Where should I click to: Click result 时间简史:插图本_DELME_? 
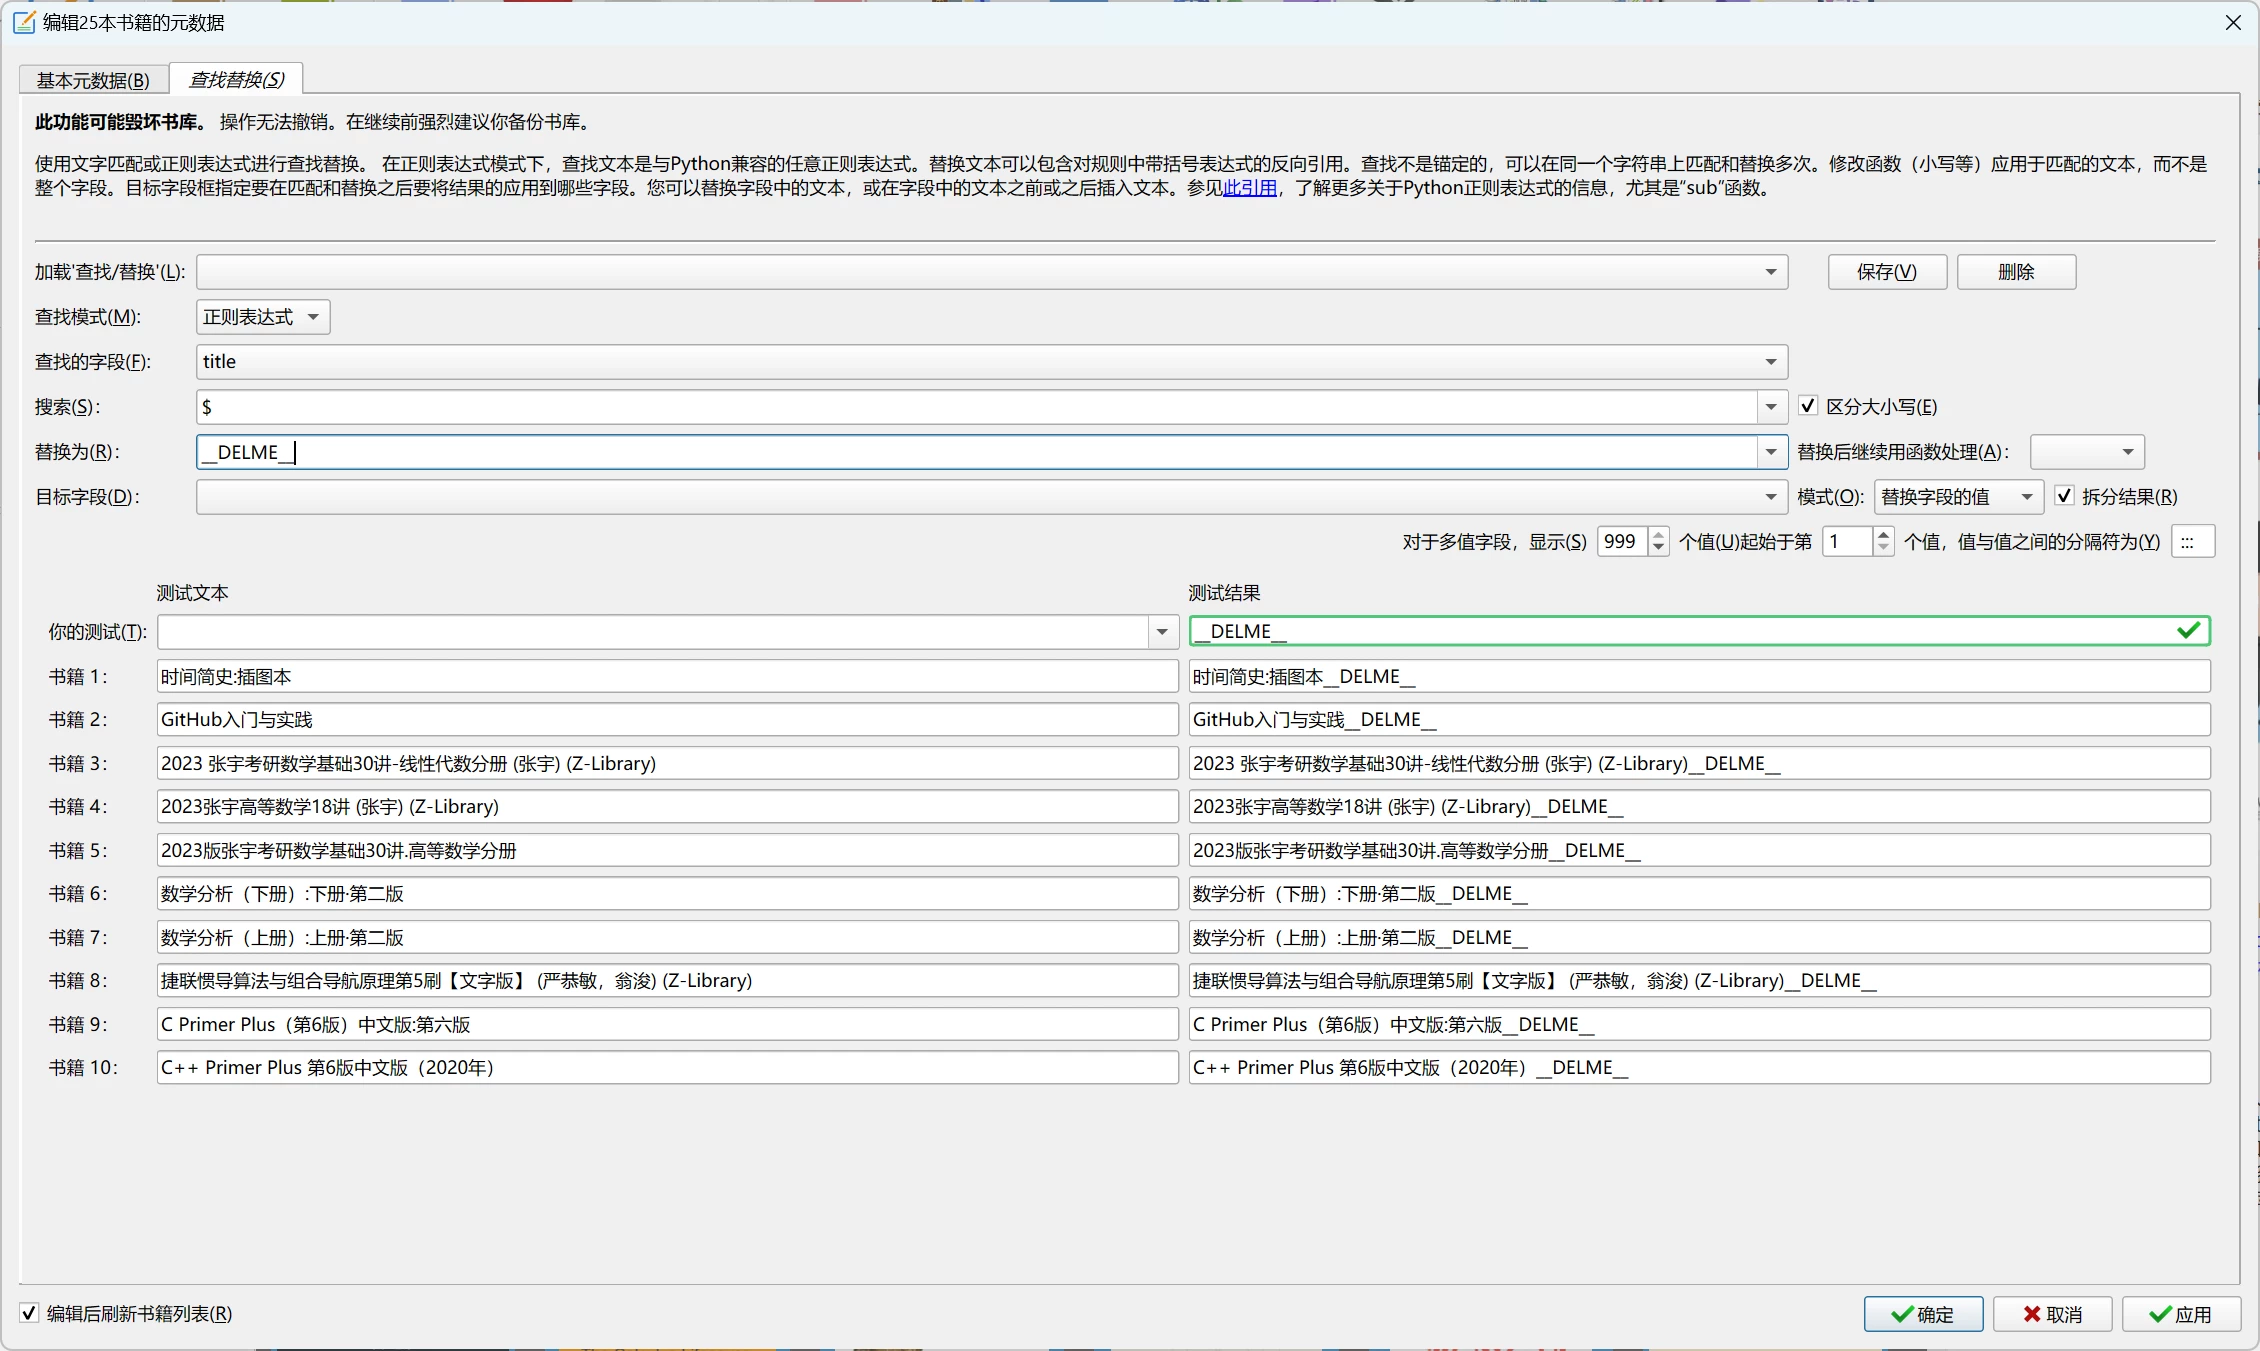point(1699,676)
